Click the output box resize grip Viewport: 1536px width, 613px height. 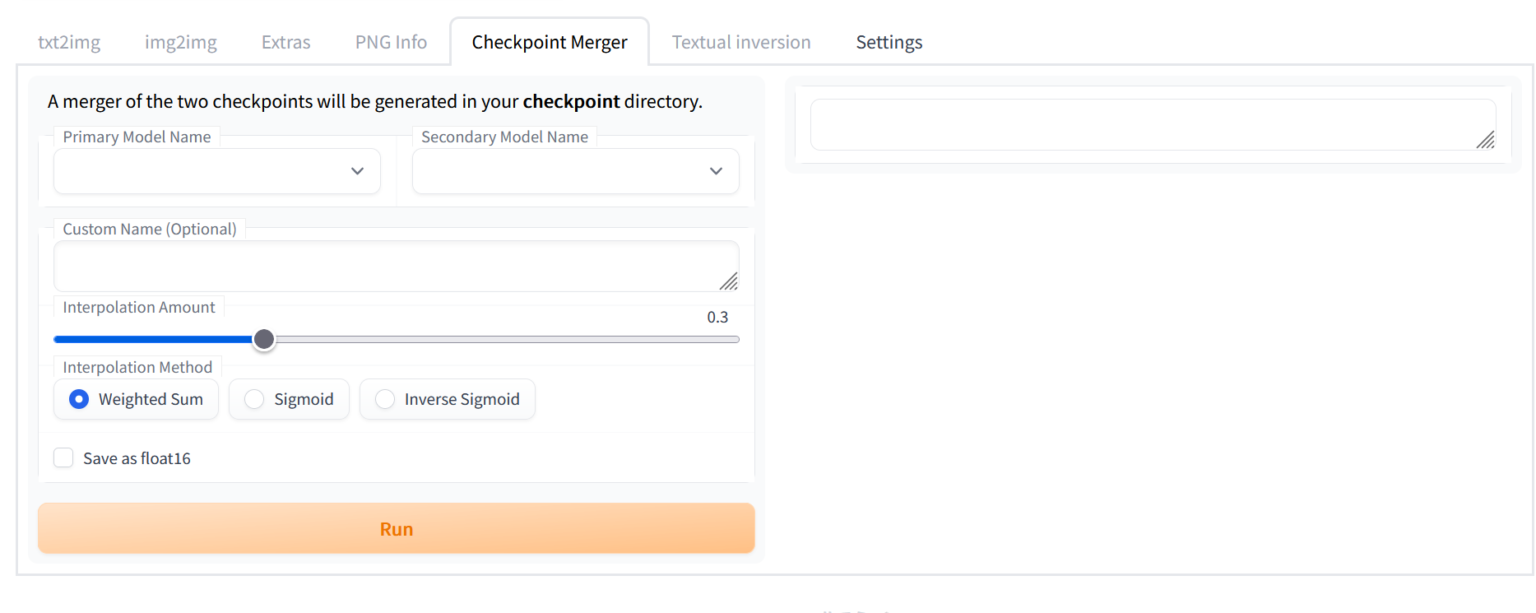1486,140
